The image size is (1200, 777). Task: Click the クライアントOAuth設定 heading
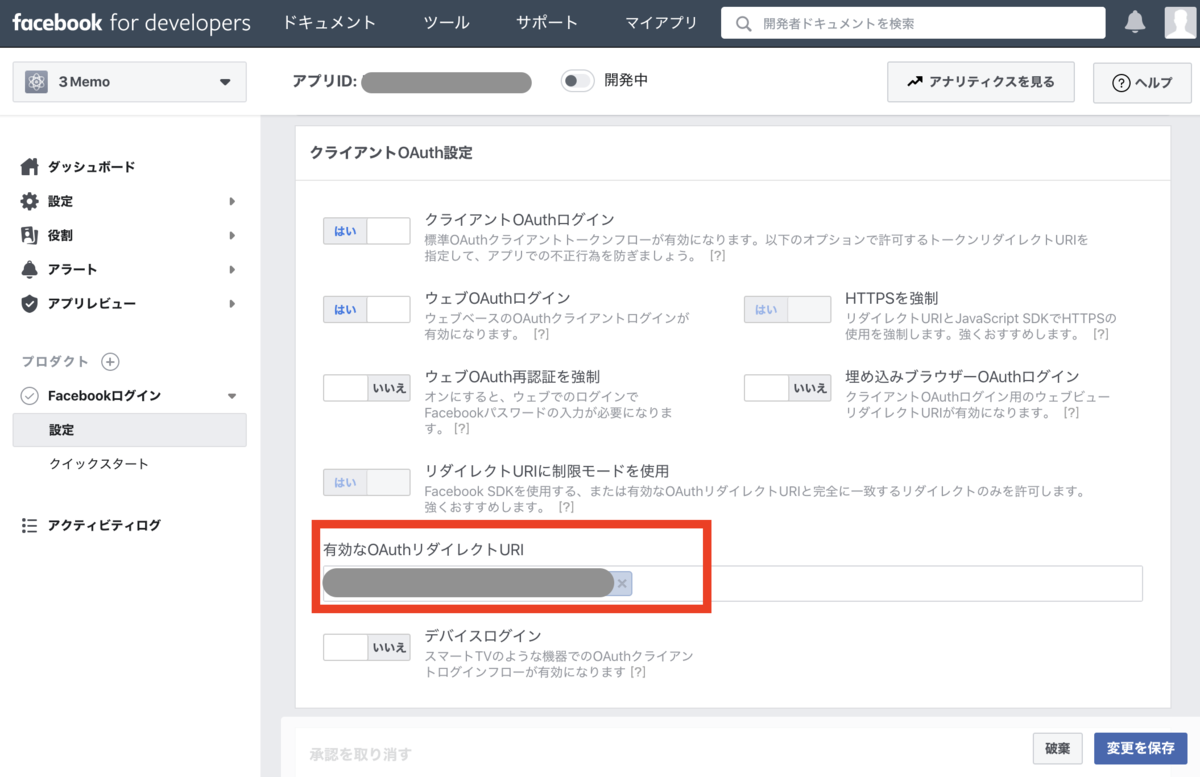tap(391, 153)
